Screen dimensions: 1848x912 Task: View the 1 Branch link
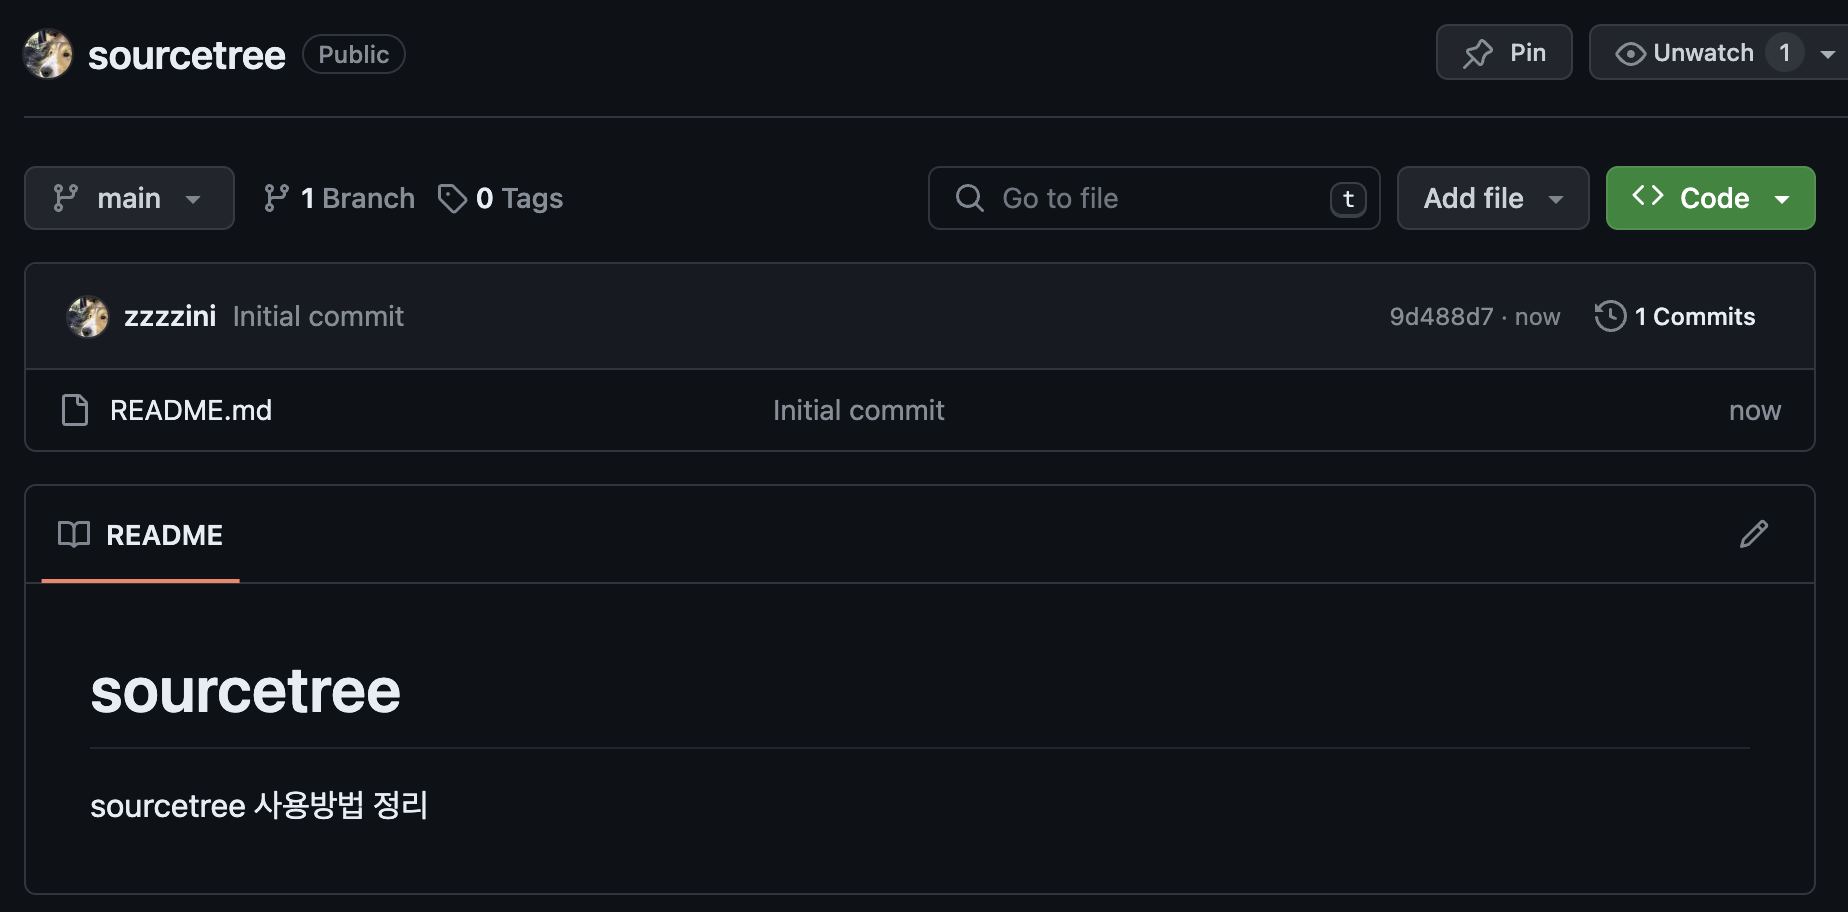(339, 198)
